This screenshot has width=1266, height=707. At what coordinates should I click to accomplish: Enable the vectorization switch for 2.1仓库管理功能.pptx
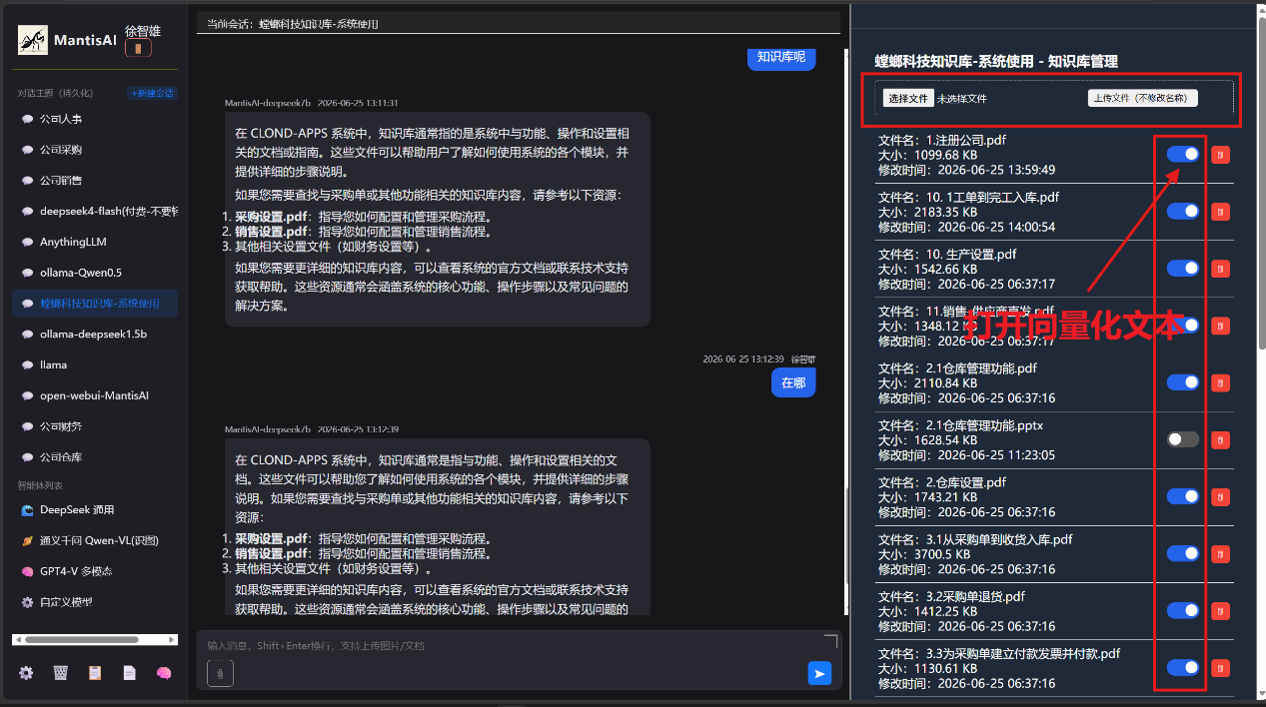click(x=1183, y=439)
